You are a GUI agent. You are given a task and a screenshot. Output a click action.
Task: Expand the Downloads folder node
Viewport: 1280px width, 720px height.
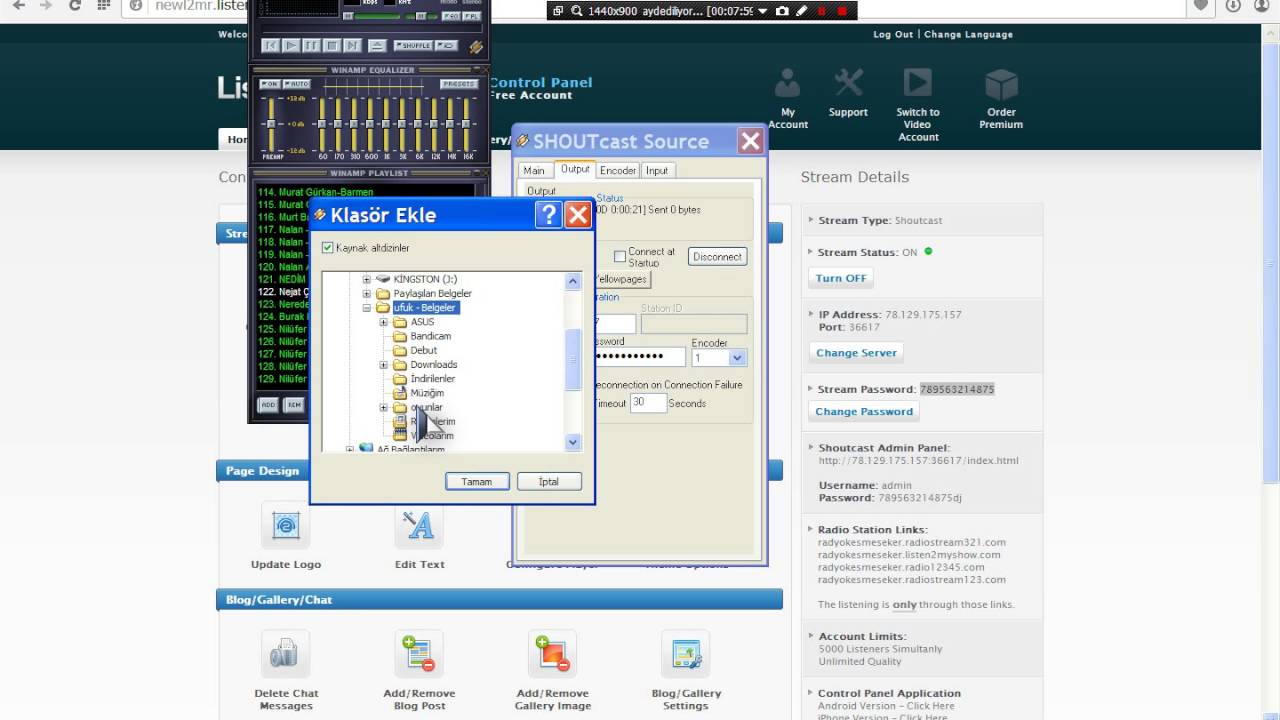pyautogui.click(x=384, y=365)
